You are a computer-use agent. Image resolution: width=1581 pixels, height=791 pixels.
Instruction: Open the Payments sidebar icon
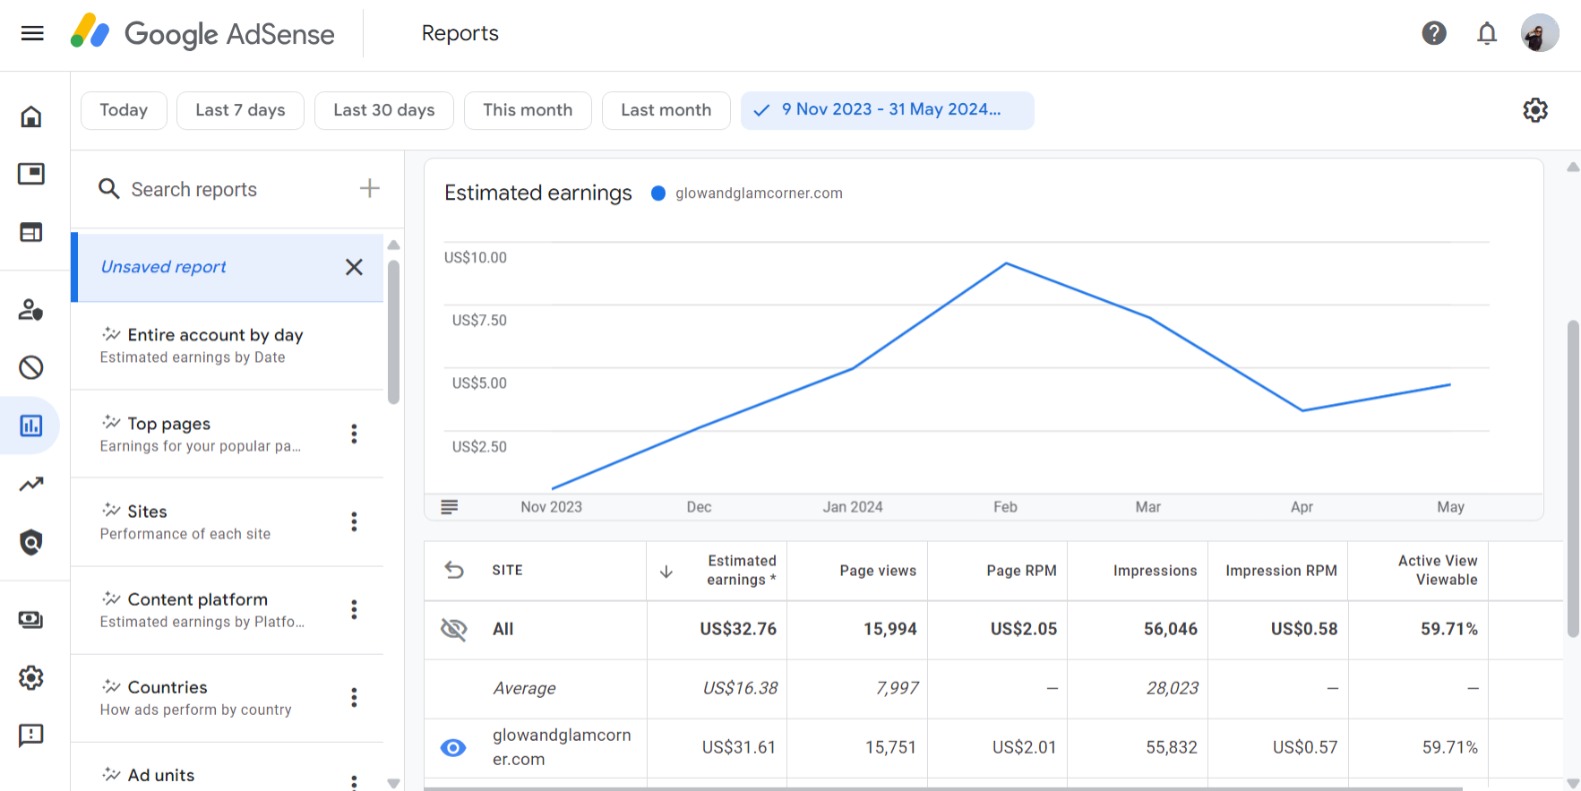(x=31, y=620)
